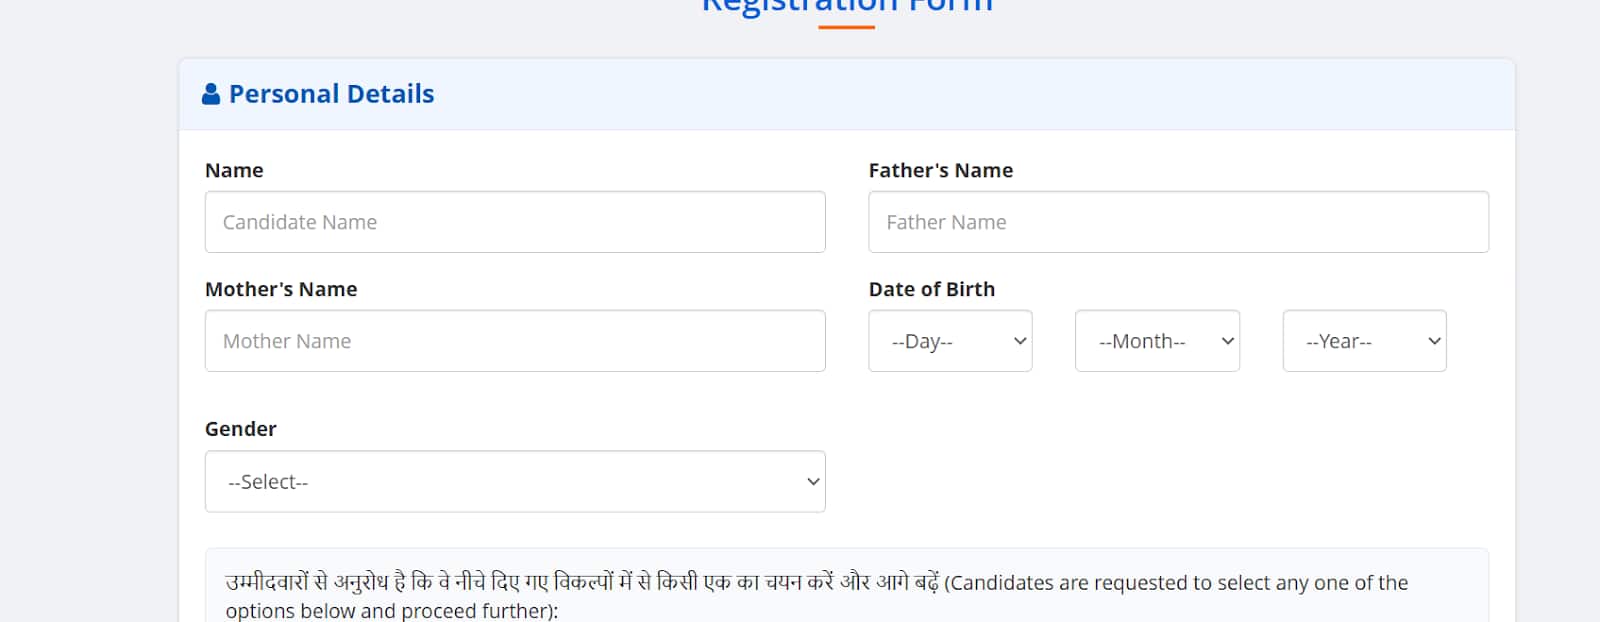Click the Father's Name label
The image size is (1600, 622).
point(940,171)
